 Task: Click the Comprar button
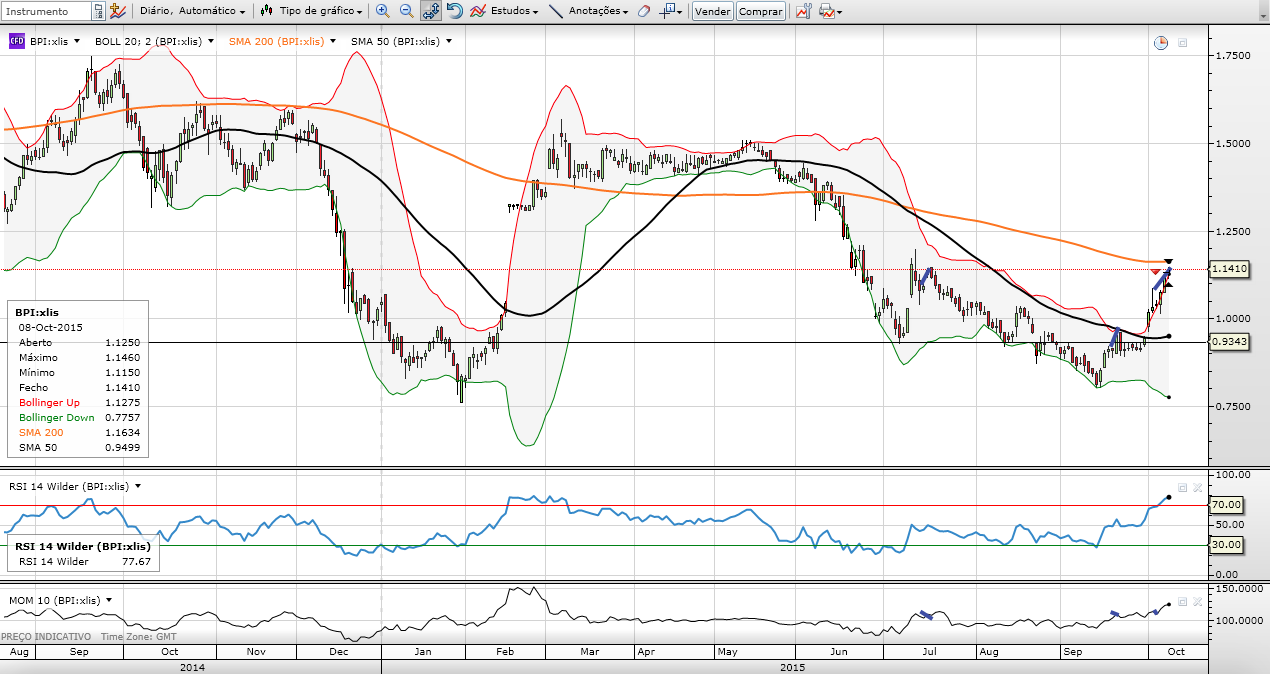tap(760, 11)
